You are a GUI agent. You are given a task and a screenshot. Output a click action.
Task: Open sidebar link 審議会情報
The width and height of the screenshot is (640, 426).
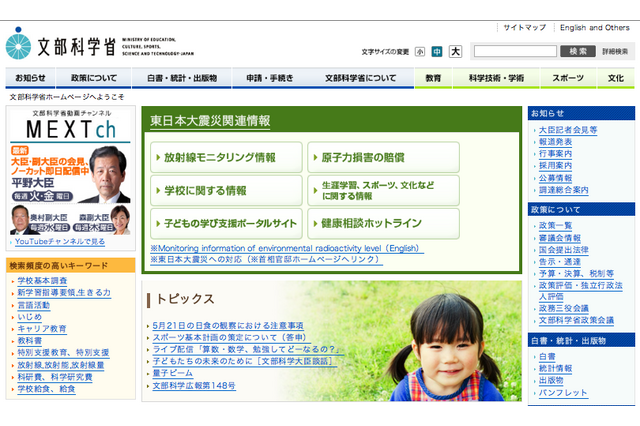click(x=560, y=238)
